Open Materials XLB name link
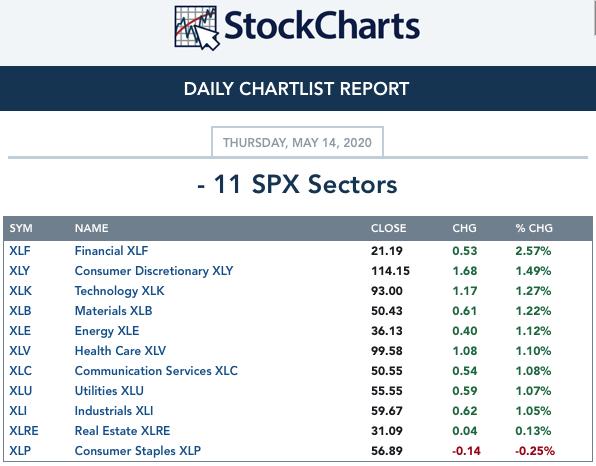The image size is (596, 466). tap(113, 311)
